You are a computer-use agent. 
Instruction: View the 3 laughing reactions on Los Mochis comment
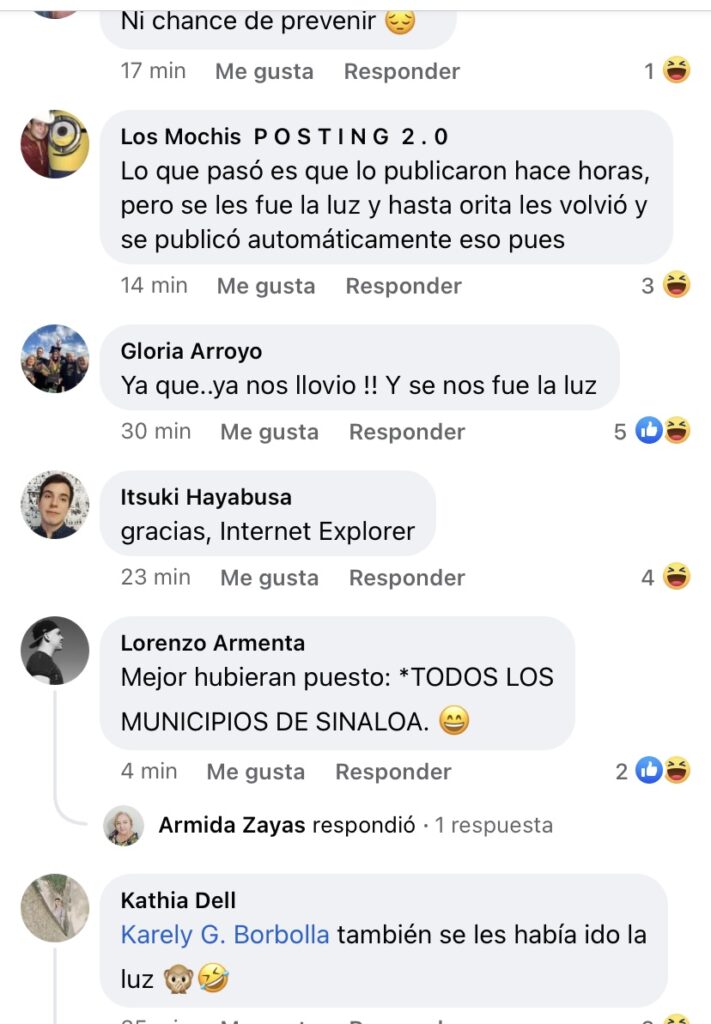point(666,285)
